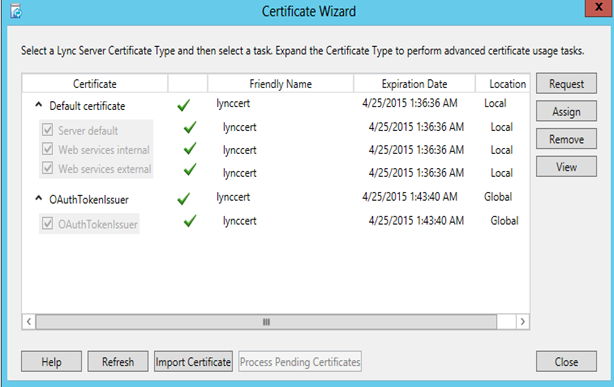
Task: Toggle the Server default checkbox
Action: pyautogui.click(x=47, y=130)
